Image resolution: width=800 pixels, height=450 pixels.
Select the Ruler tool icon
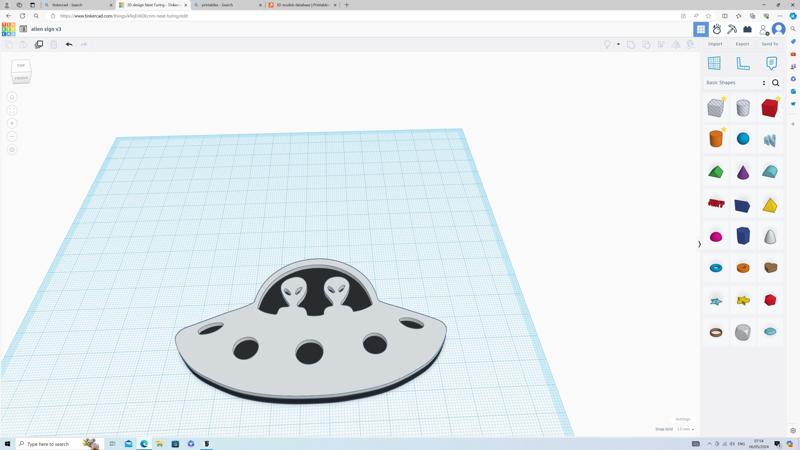[x=743, y=63]
